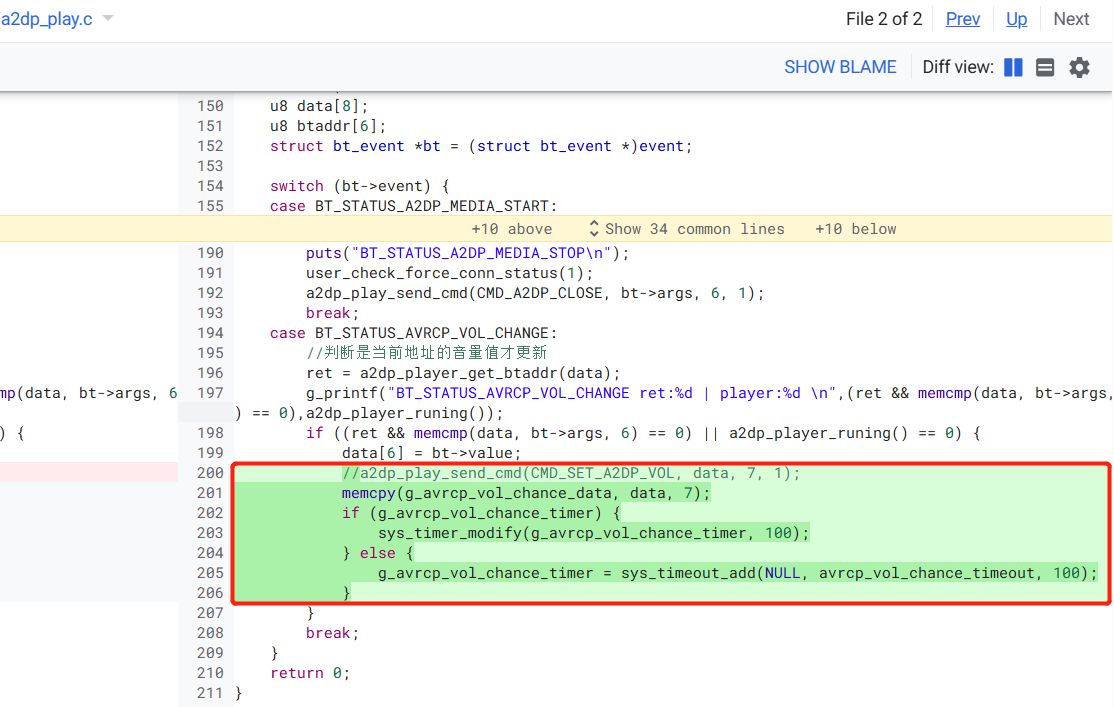
Task: Click the puts BT_STATUS_A2DP_MEDIA_STOP line
Action: tap(467, 253)
